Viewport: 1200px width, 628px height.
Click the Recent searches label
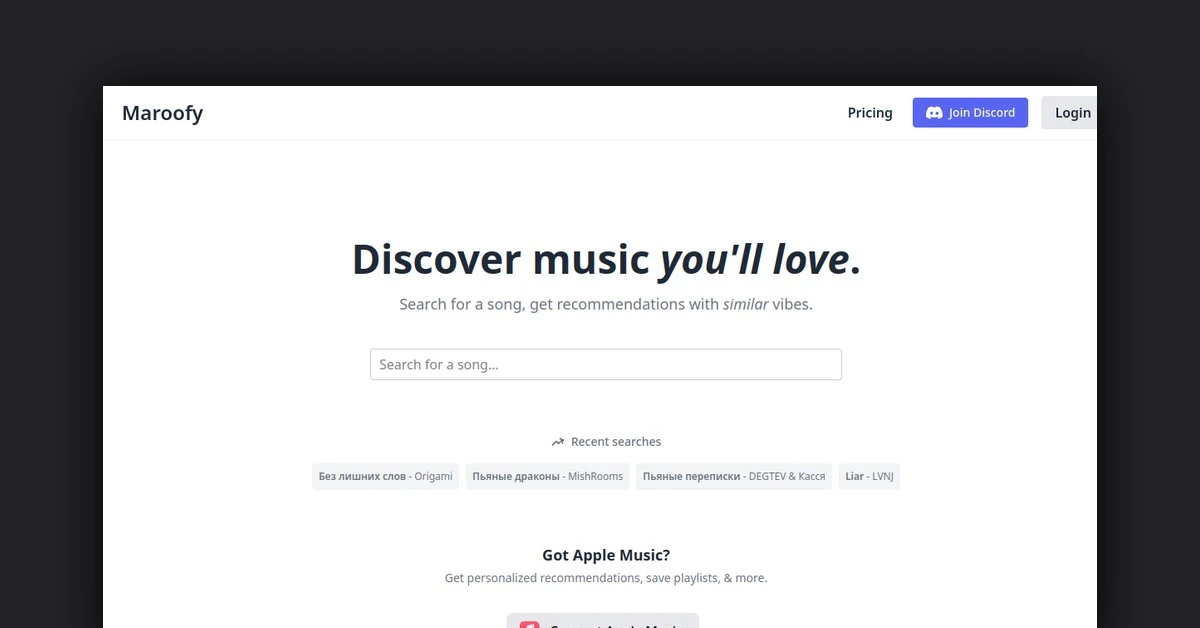point(616,442)
